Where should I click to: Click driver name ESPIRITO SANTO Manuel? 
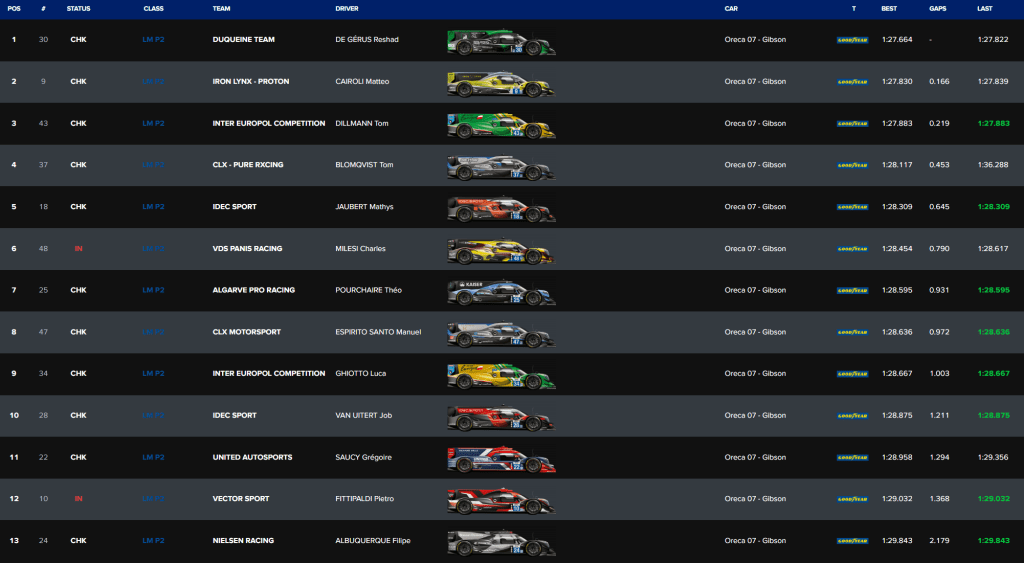(378, 332)
